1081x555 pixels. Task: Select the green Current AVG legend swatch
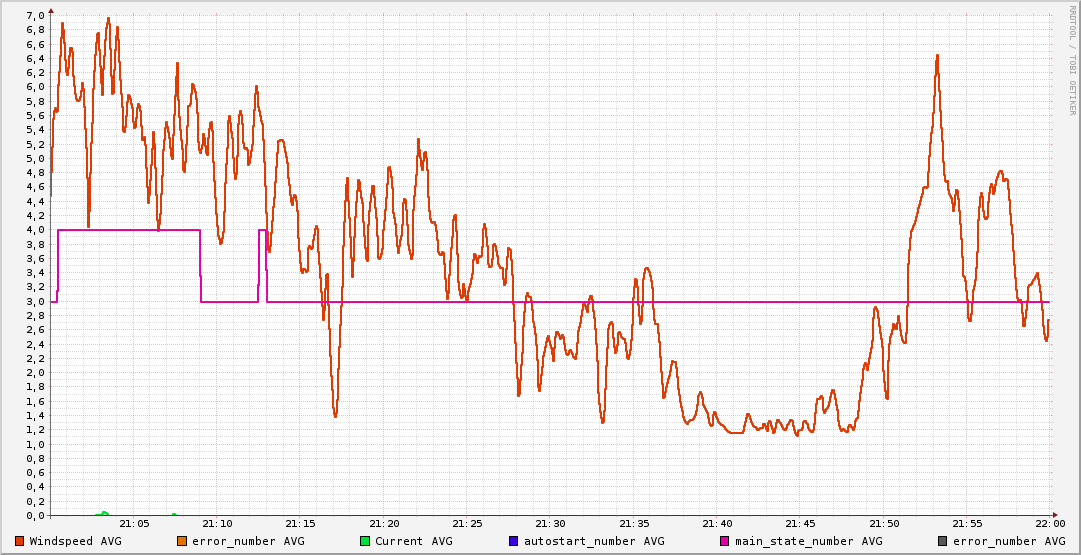point(365,541)
